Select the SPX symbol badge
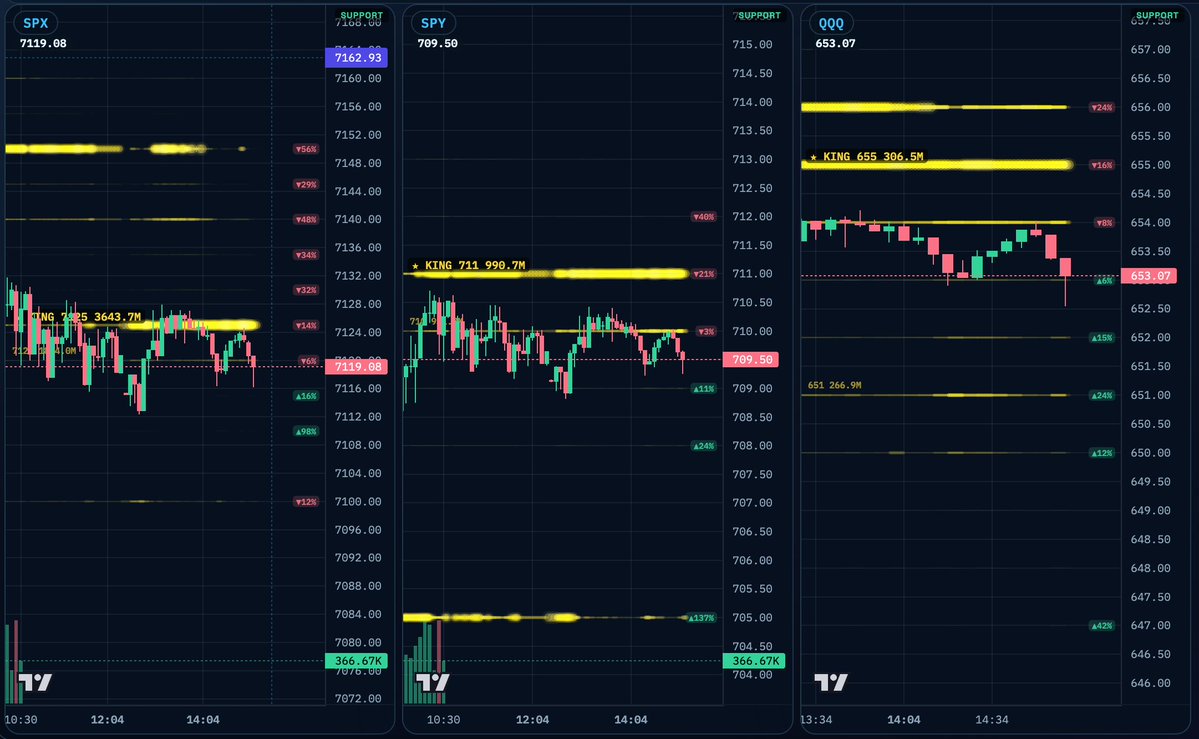Screen dimensions: 1199x739 pos(35,23)
